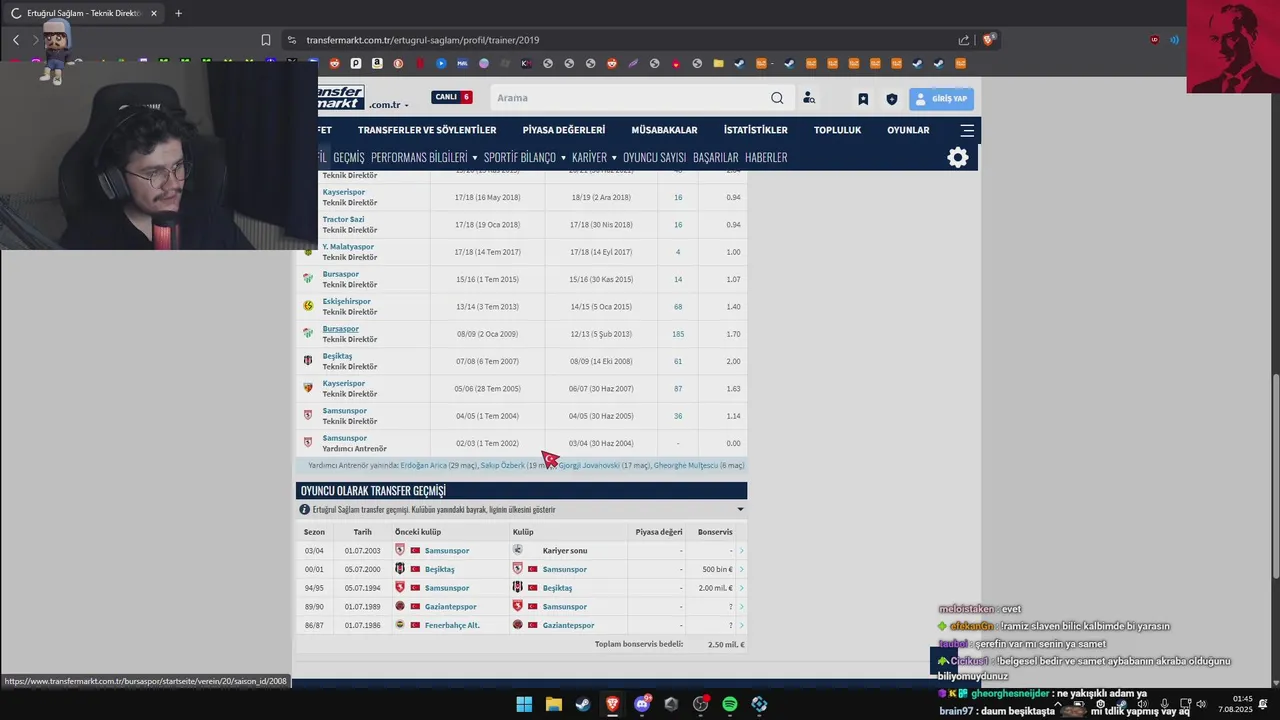The width and height of the screenshot is (1280, 720).
Task: Click Beşiktaş crest in trainer history row
Action: tap(308, 360)
